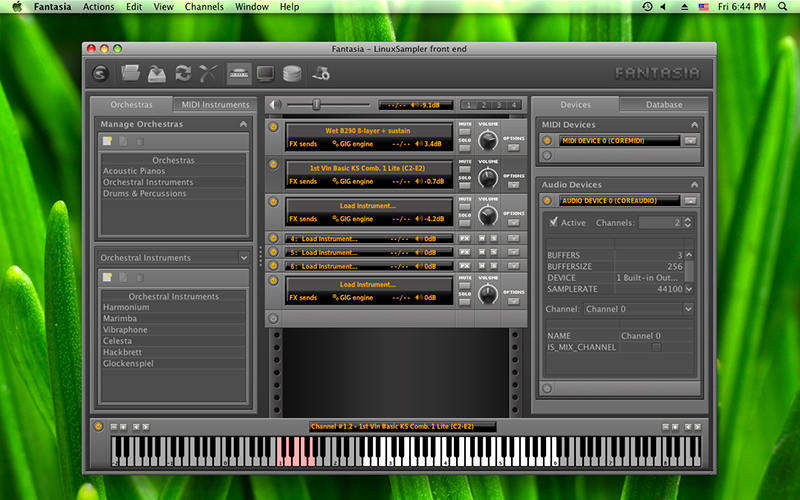Toggle AUDIO DEVICE 0 power button
This screenshot has height=500, width=800.
point(547,201)
